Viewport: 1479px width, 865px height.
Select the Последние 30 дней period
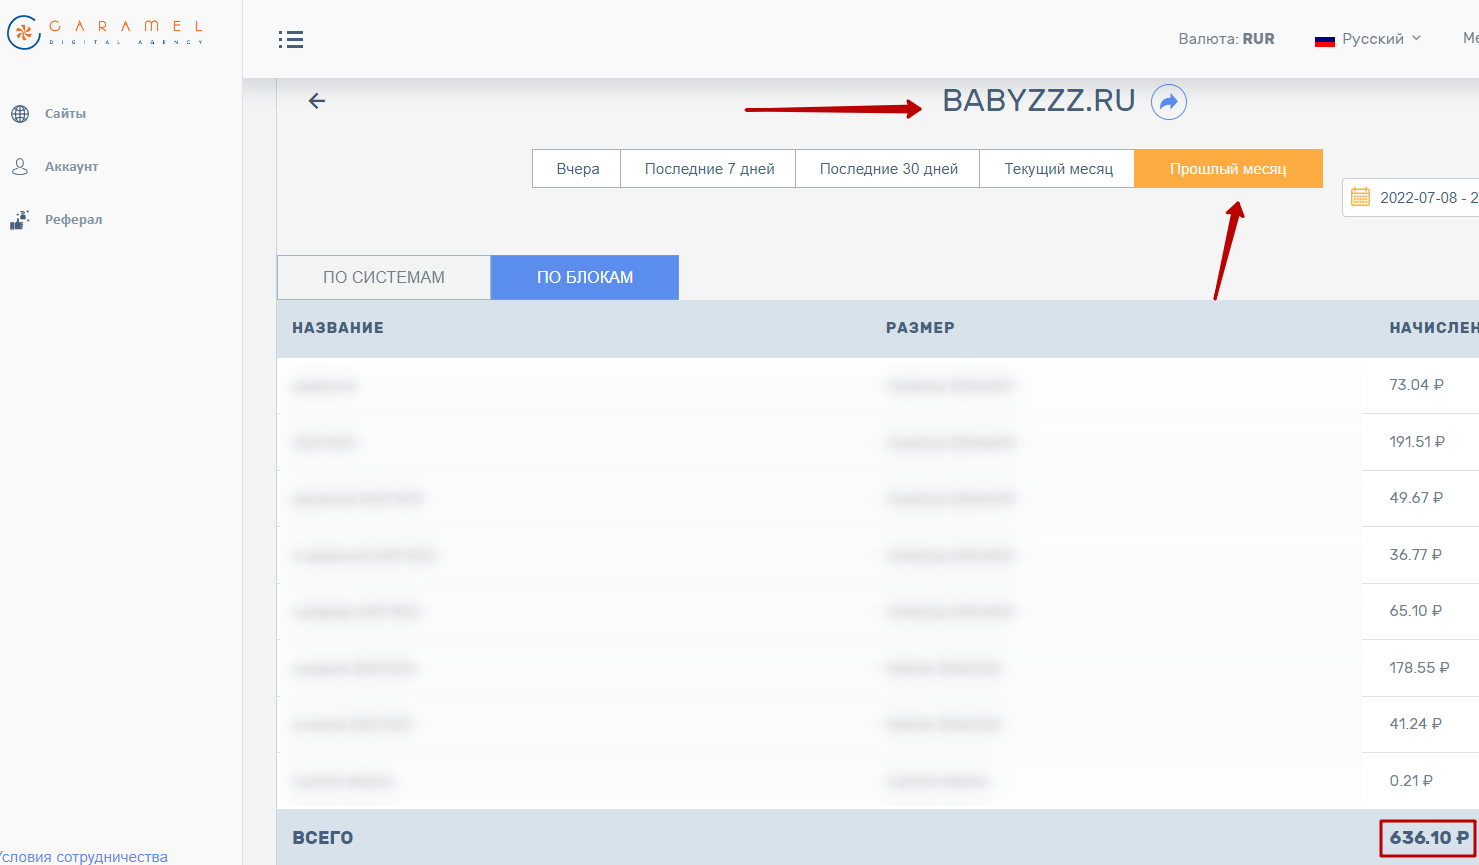click(888, 169)
